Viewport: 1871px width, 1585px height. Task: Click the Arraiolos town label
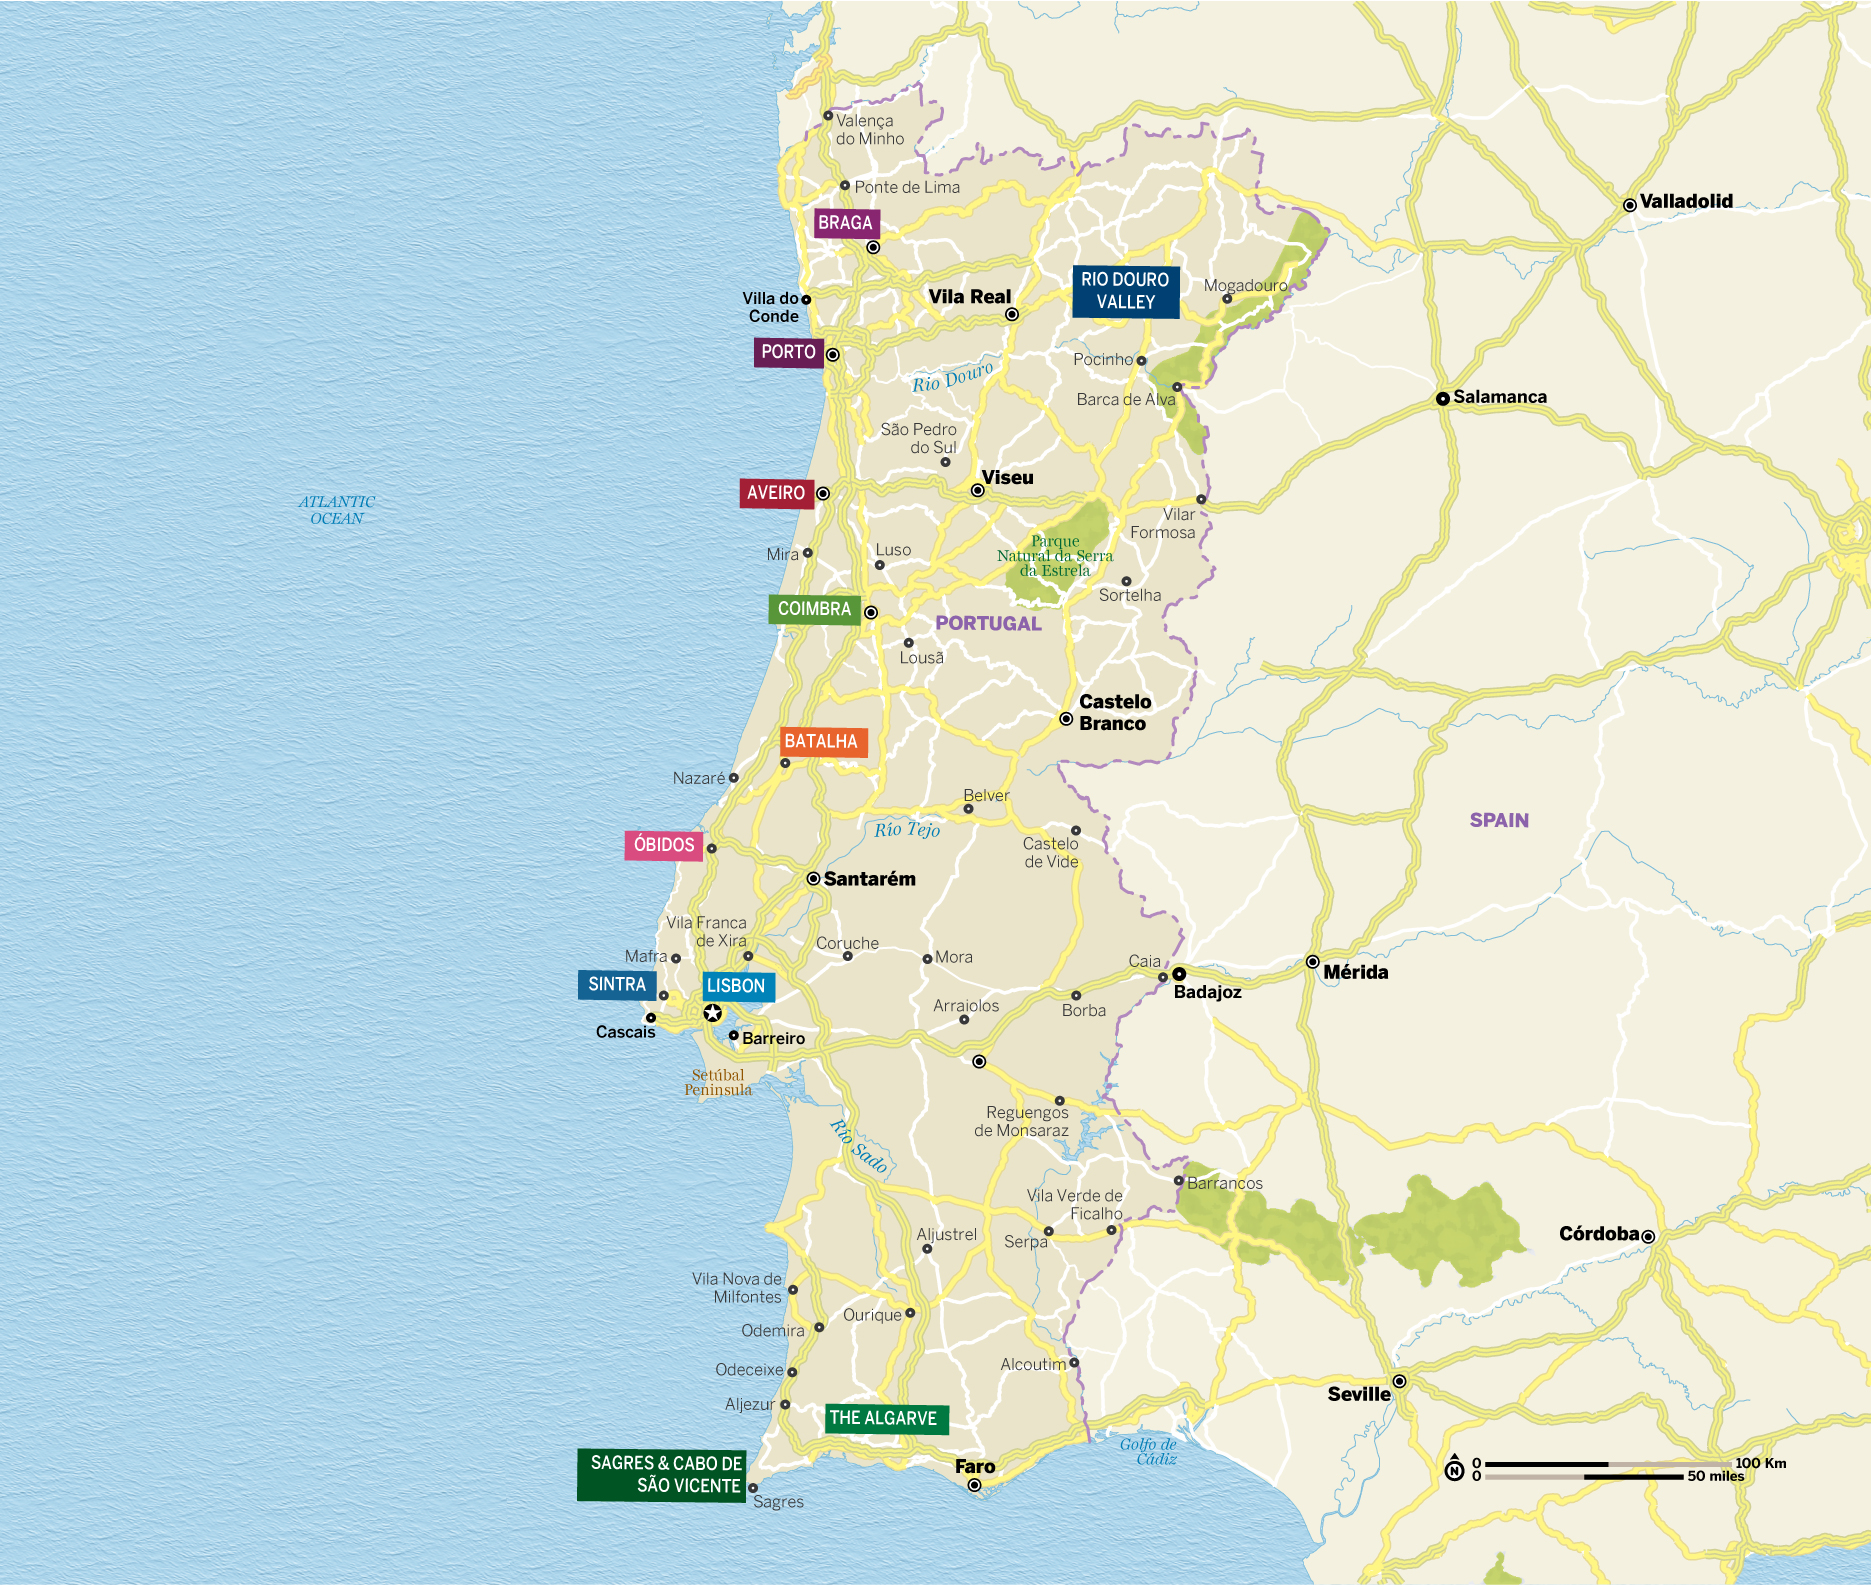pyautogui.click(x=966, y=1006)
